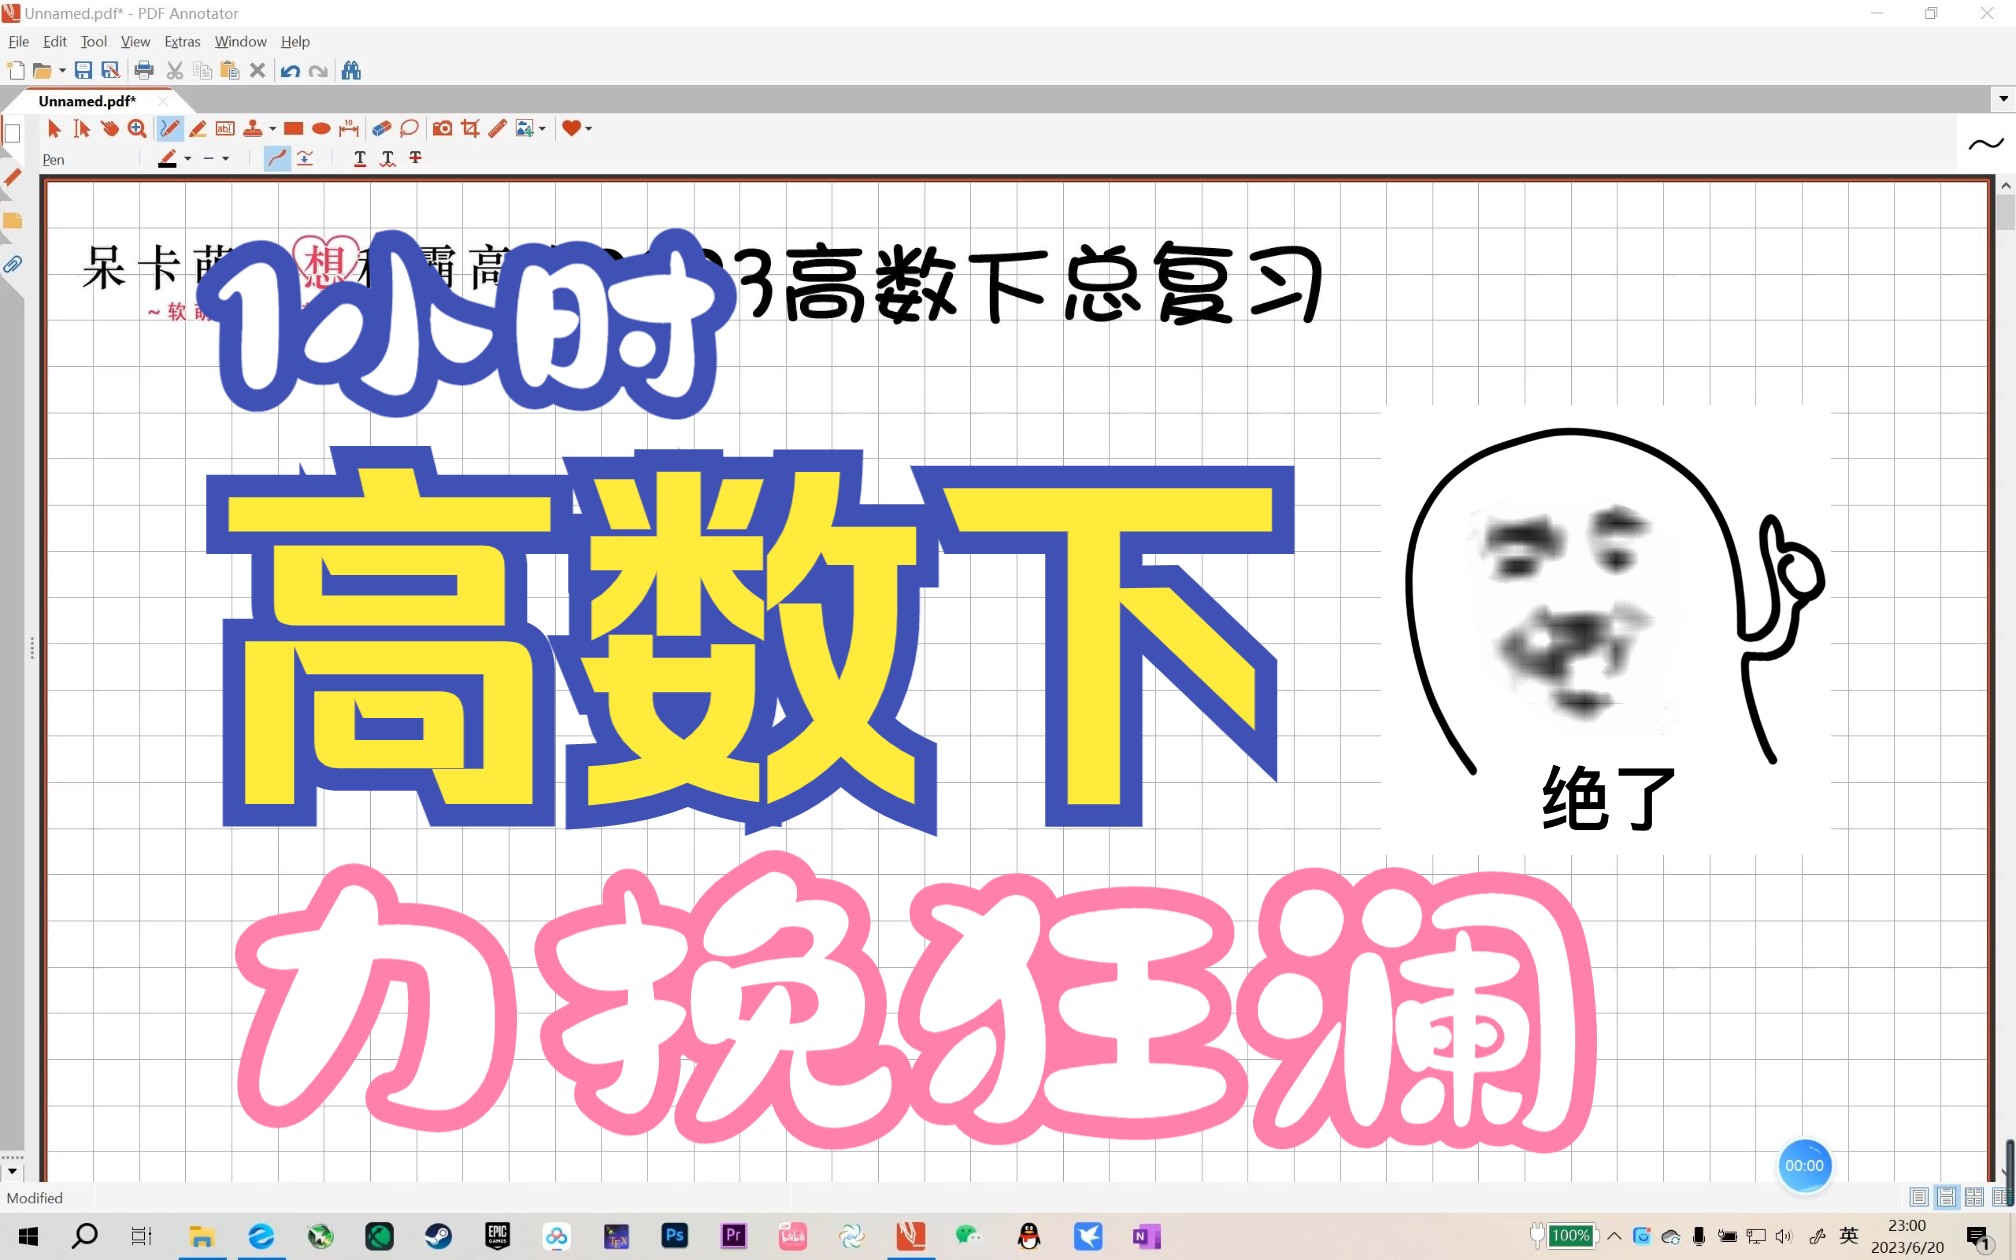Toggle the strikethrough markup button
The width and height of the screenshot is (2016, 1260).
click(415, 158)
